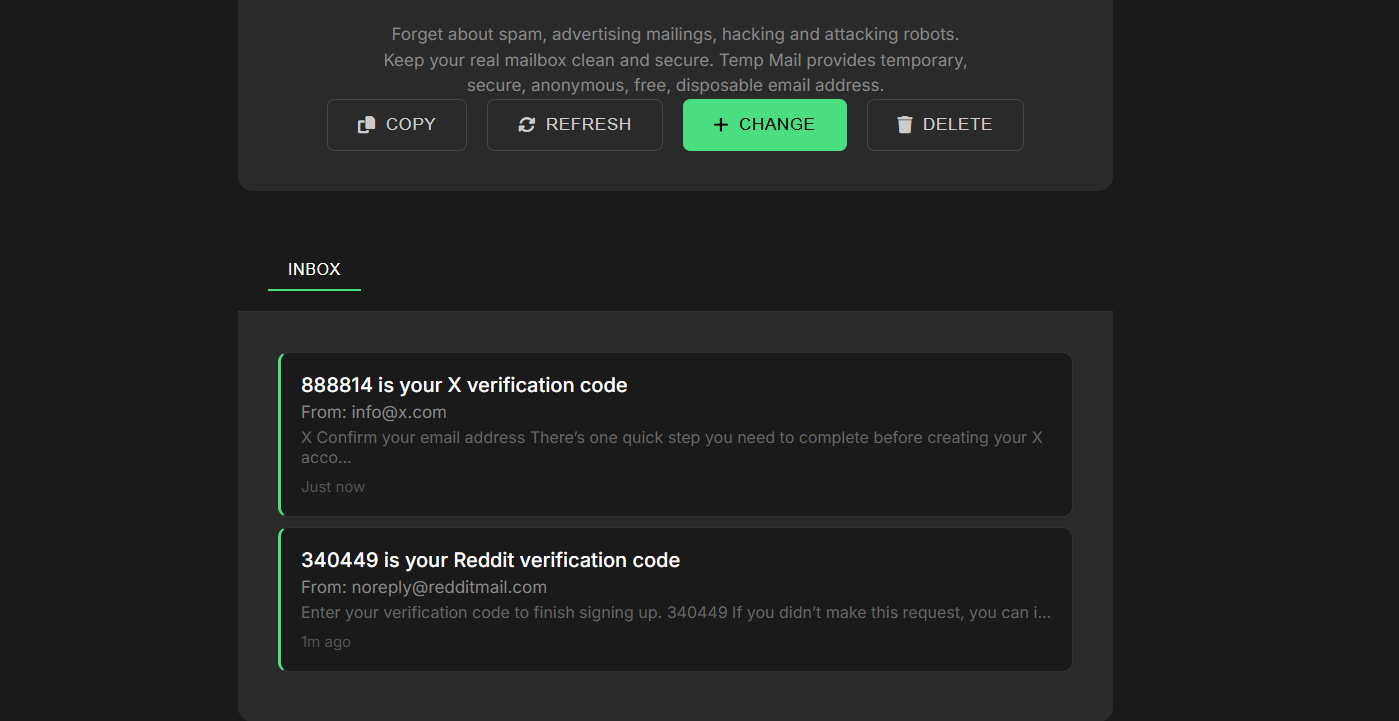Open the X verification code email
The image size is (1399, 721).
coord(675,434)
